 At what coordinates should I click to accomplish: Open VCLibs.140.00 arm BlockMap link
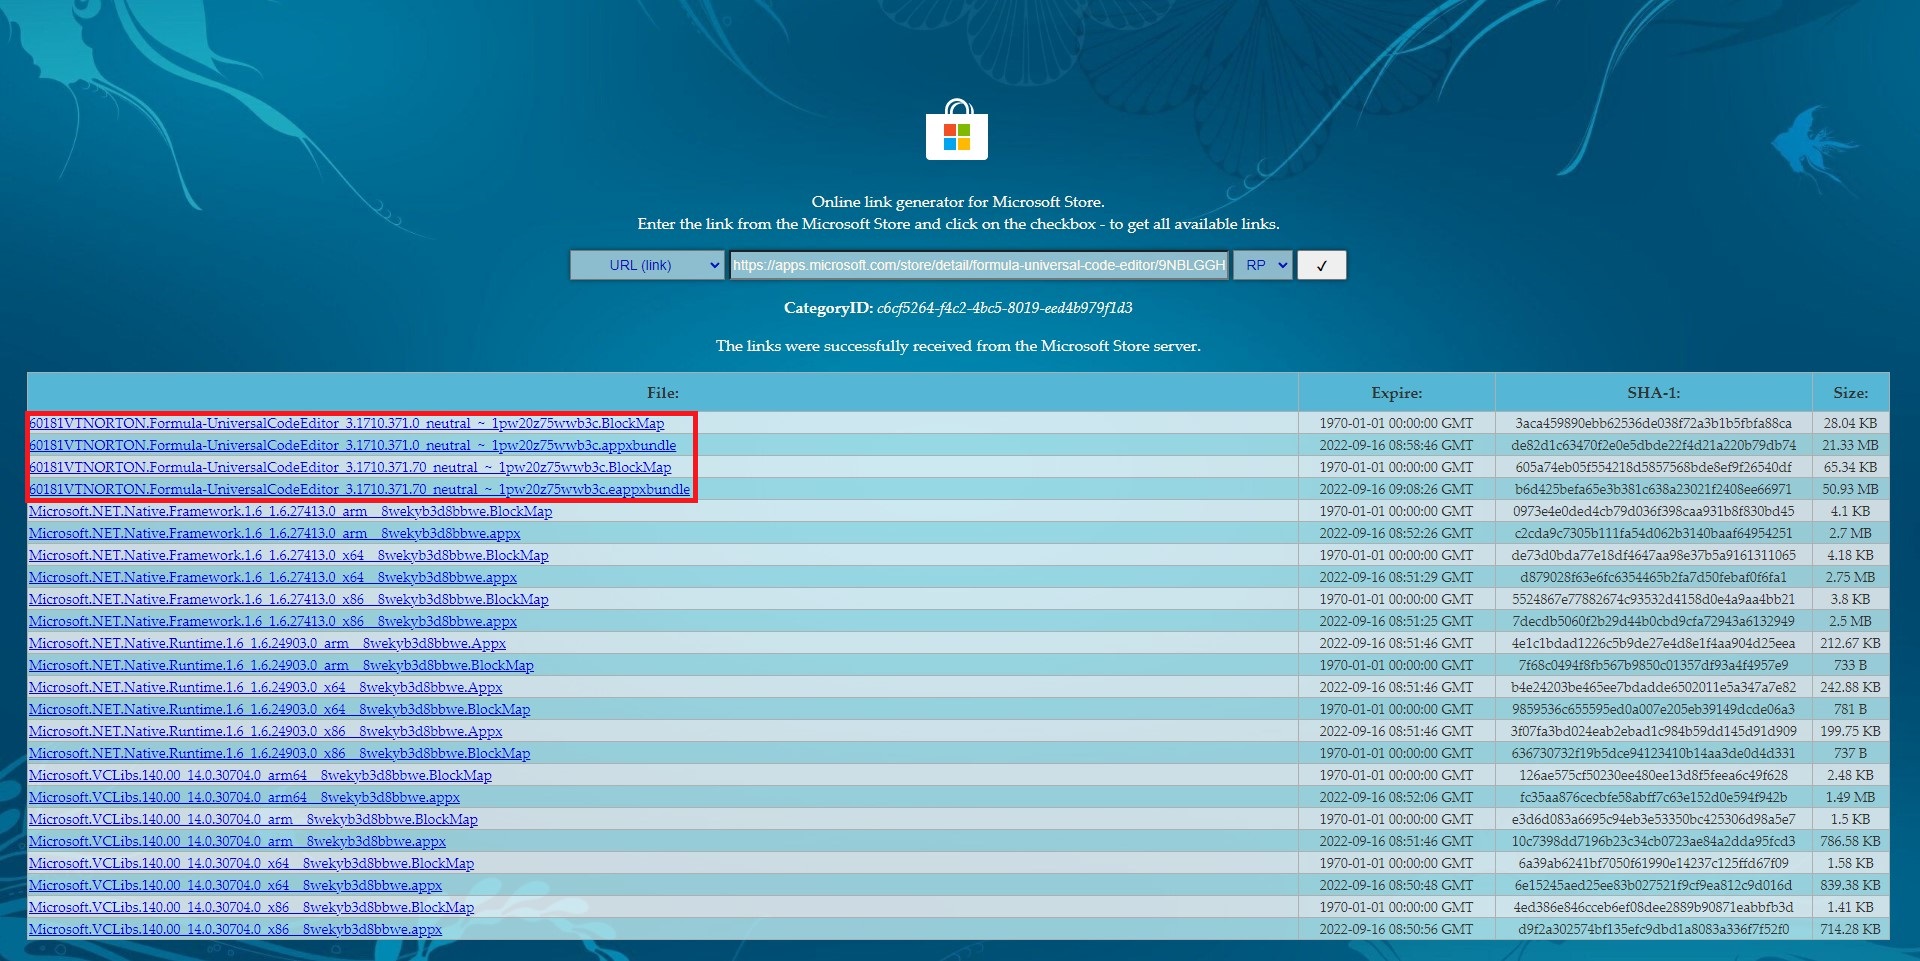click(254, 819)
